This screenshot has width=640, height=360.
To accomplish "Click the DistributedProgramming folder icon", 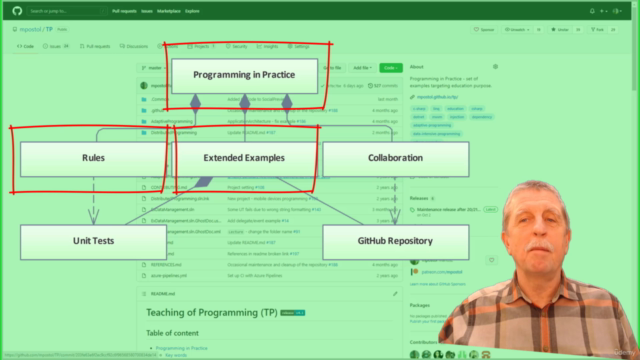I will coord(144,132).
